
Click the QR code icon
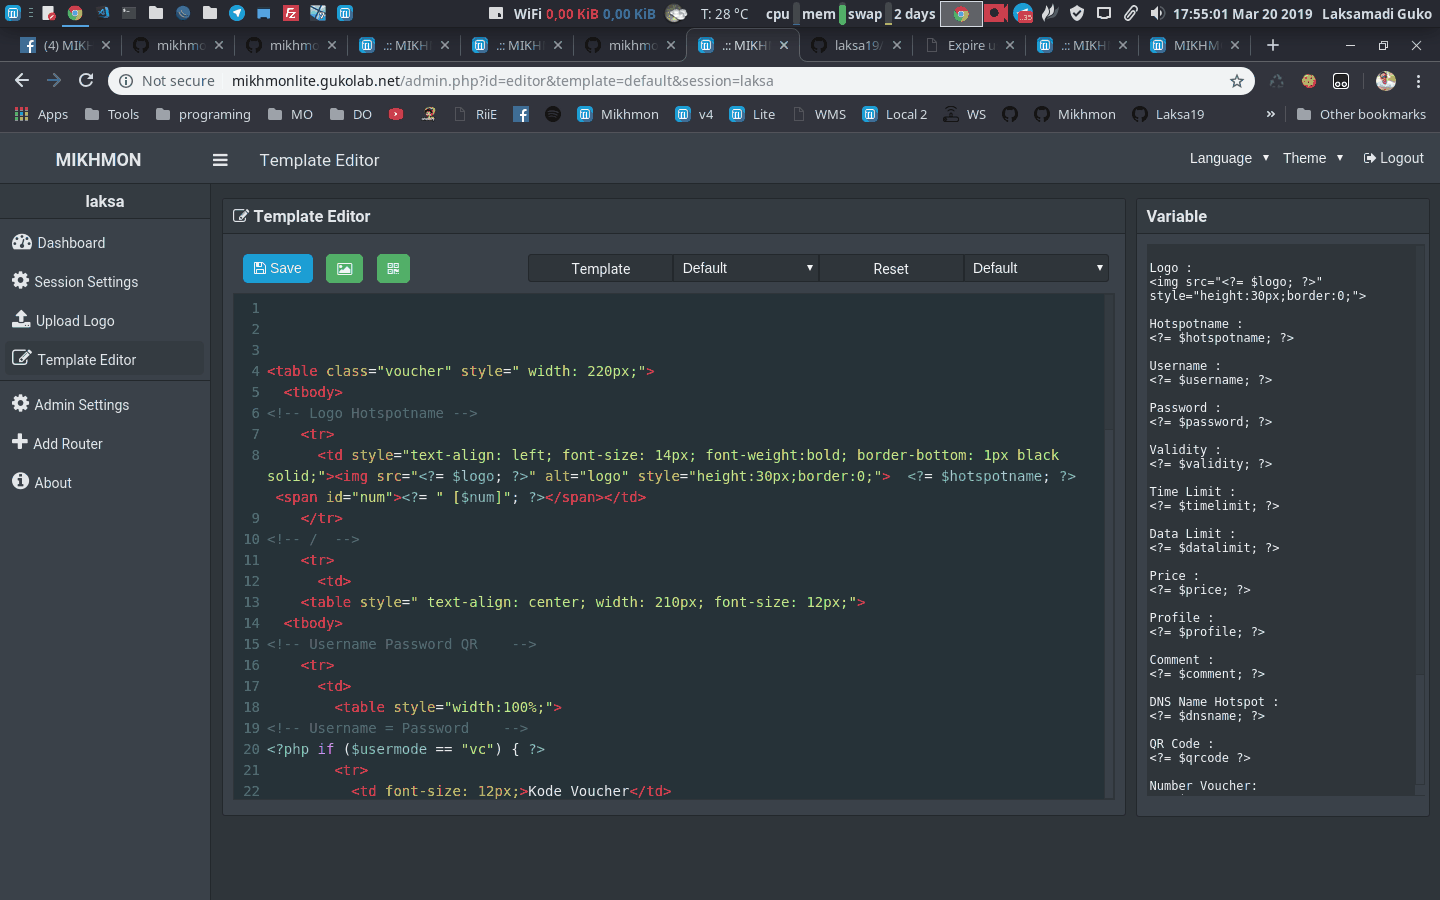pyautogui.click(x=393, y=268)
